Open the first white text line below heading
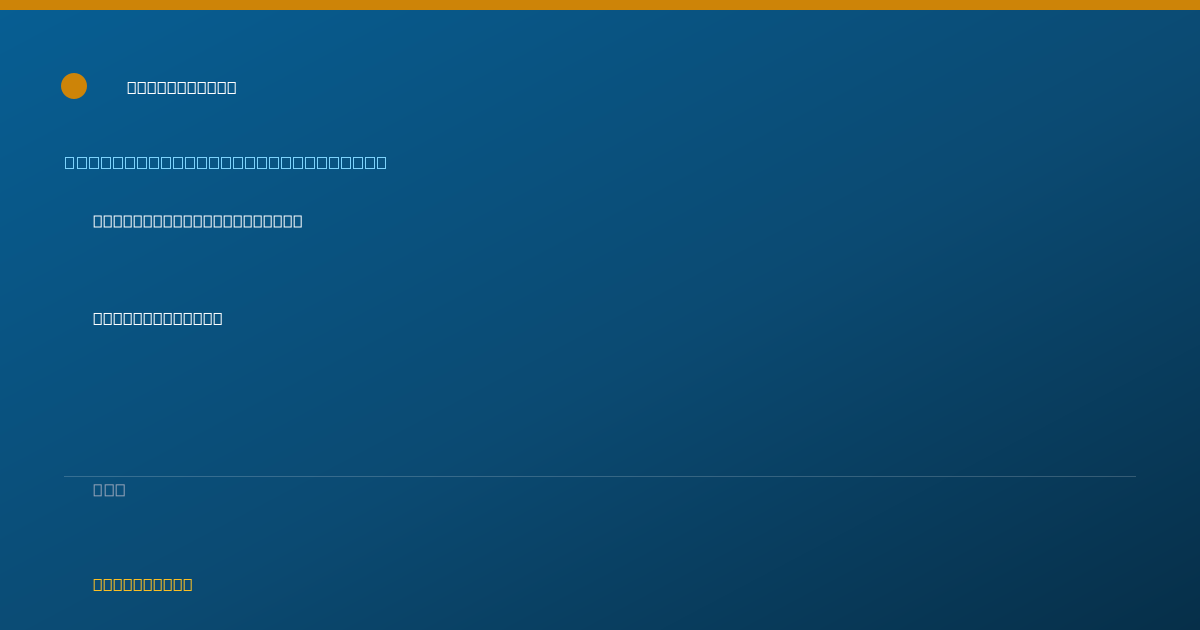1200x630 pixels. tap(198, 221)
